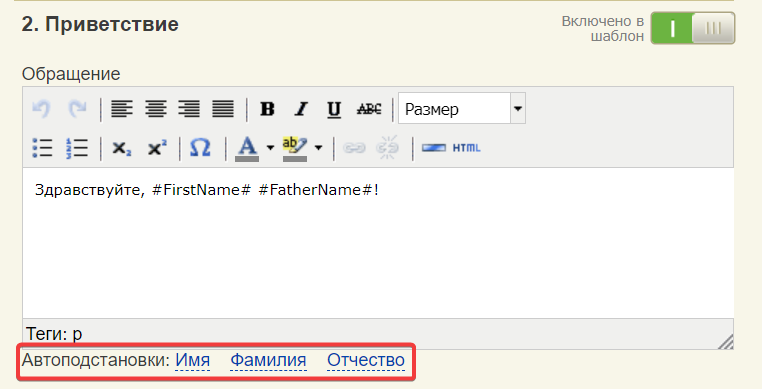Viewport: 762px width, 389px height.
Task: Insert a bulleted list
Action: (x=42, y=148)
